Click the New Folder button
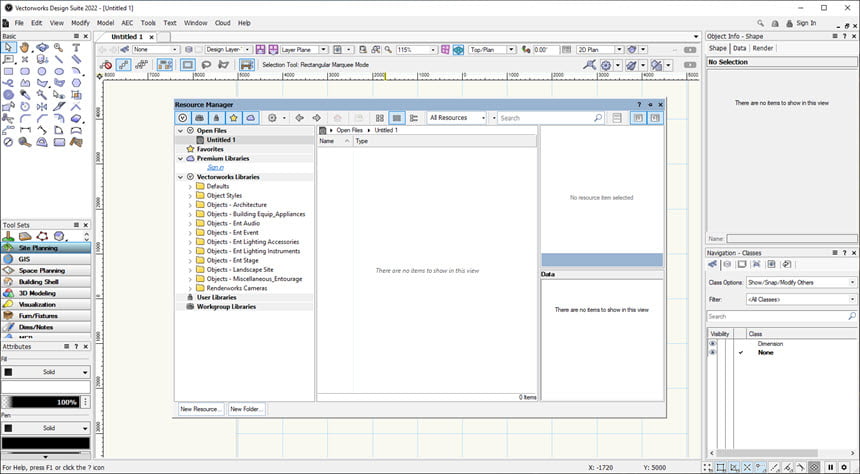Screen dimensions: 860x474 click(x=247, y=409)
